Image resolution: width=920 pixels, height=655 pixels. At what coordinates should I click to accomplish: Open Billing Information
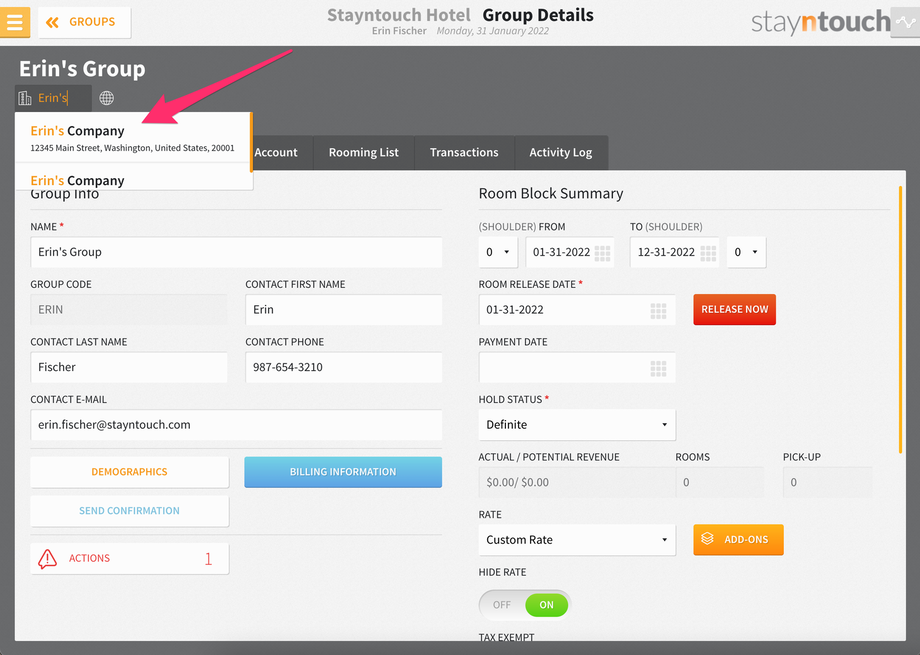pyautogui.click(x=343, y=472)
